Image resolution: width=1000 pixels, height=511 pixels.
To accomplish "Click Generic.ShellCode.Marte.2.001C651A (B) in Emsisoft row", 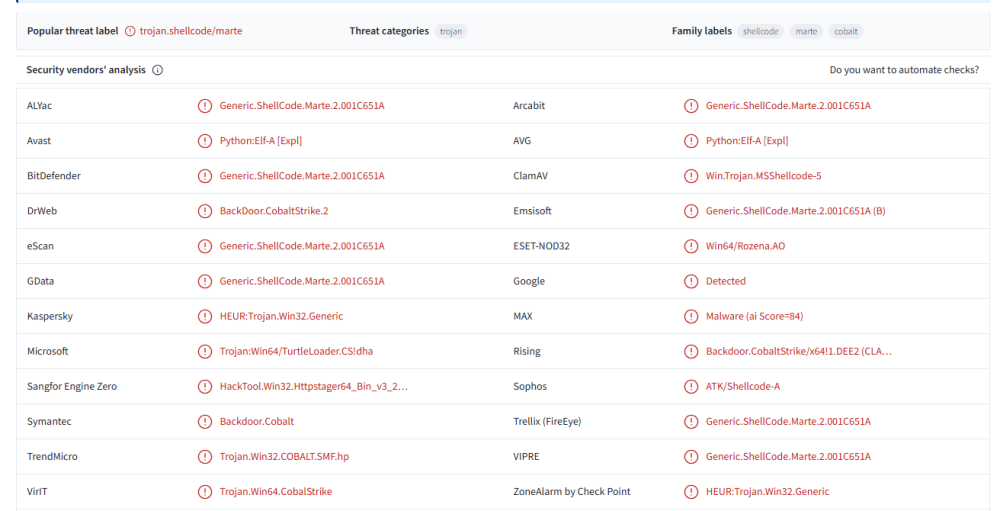I will click(x=795, y=211).
